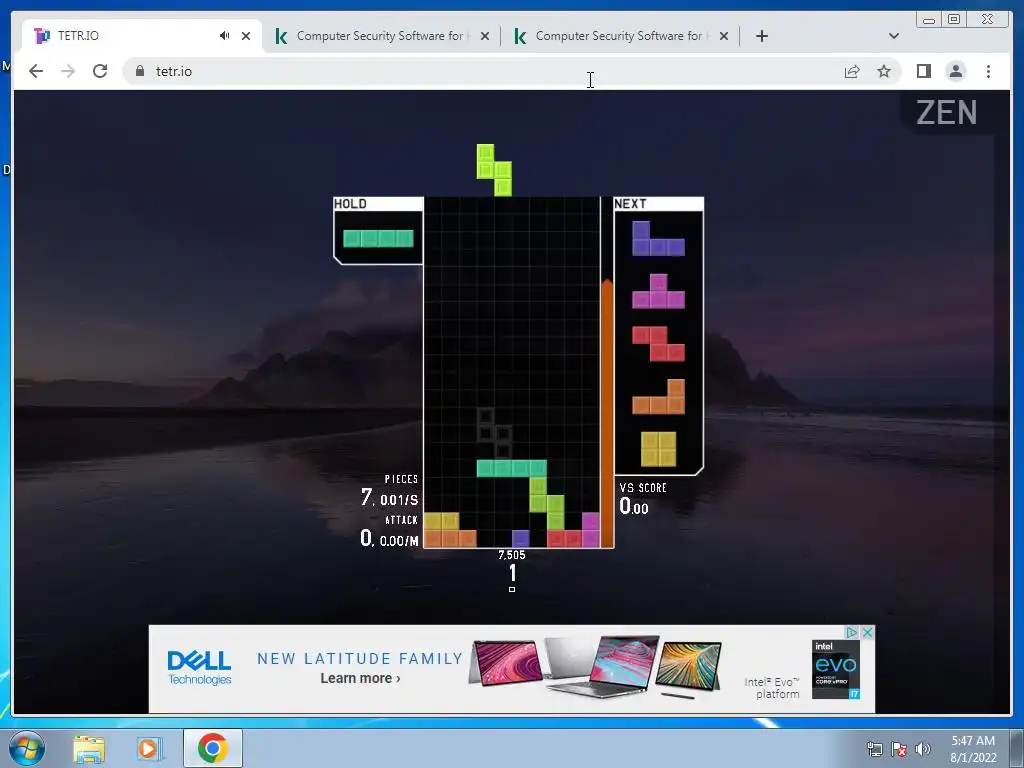Image resolution: width=1024 pixels, height=768 pixels.
Task: Click the level number 1 below board
Action: coord(513,573)
